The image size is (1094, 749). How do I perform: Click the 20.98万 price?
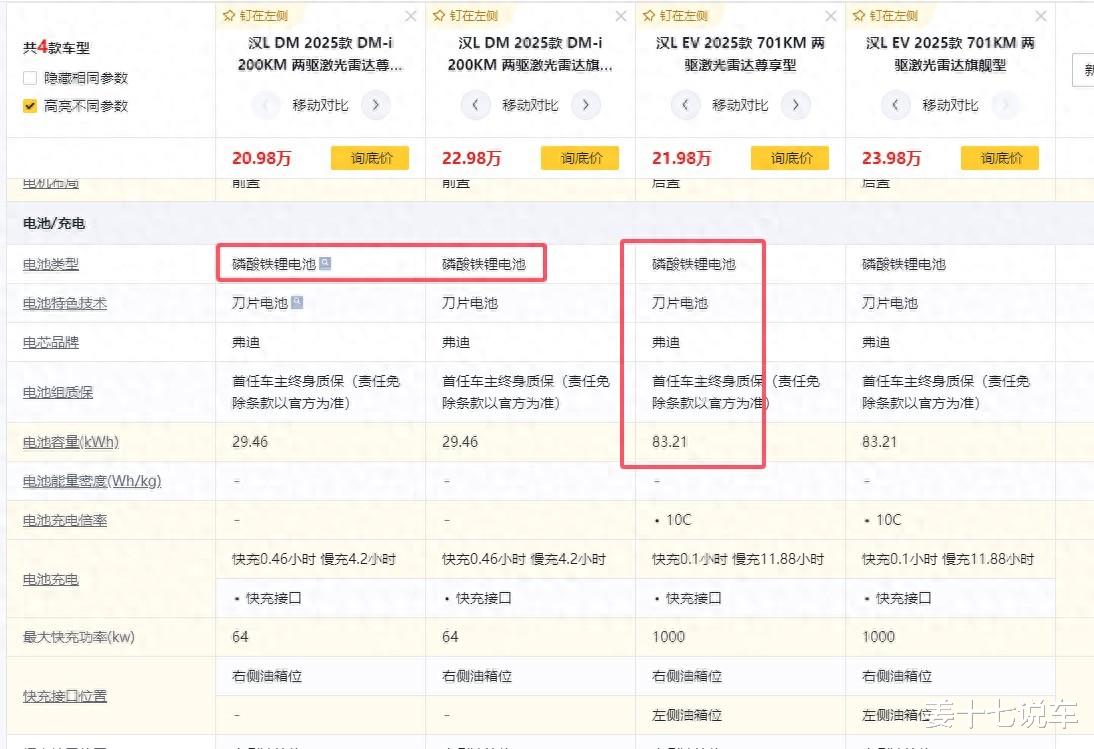(x=262, y=158)
